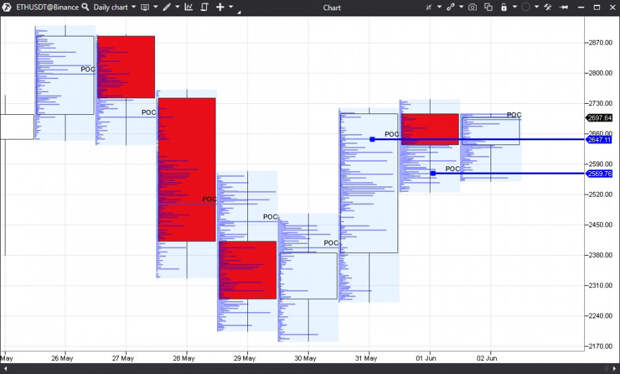The width and height of the screenshot is (620, 374).
Task: Expand the lock options dropdown arrow
Action: [514, 7]
